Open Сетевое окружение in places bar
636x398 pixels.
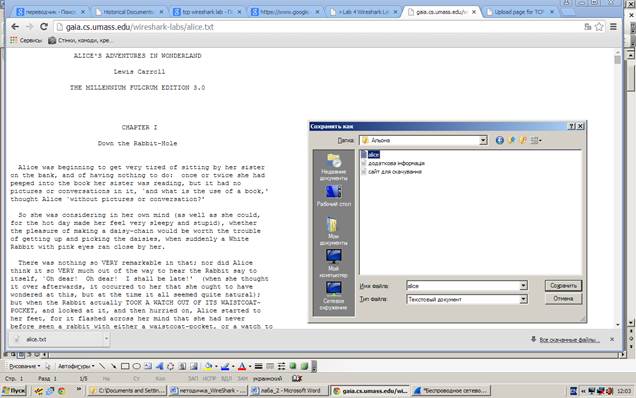(333, 296)
